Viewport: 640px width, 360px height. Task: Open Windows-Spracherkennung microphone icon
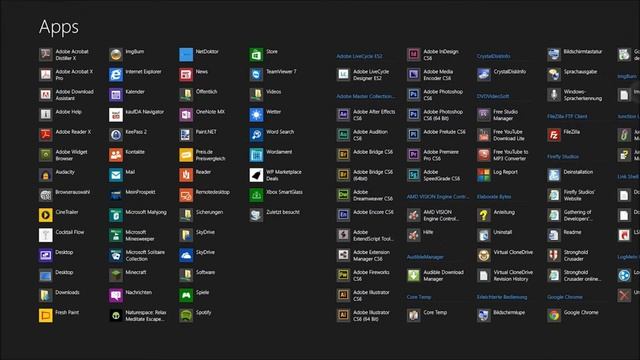(554, 95)
